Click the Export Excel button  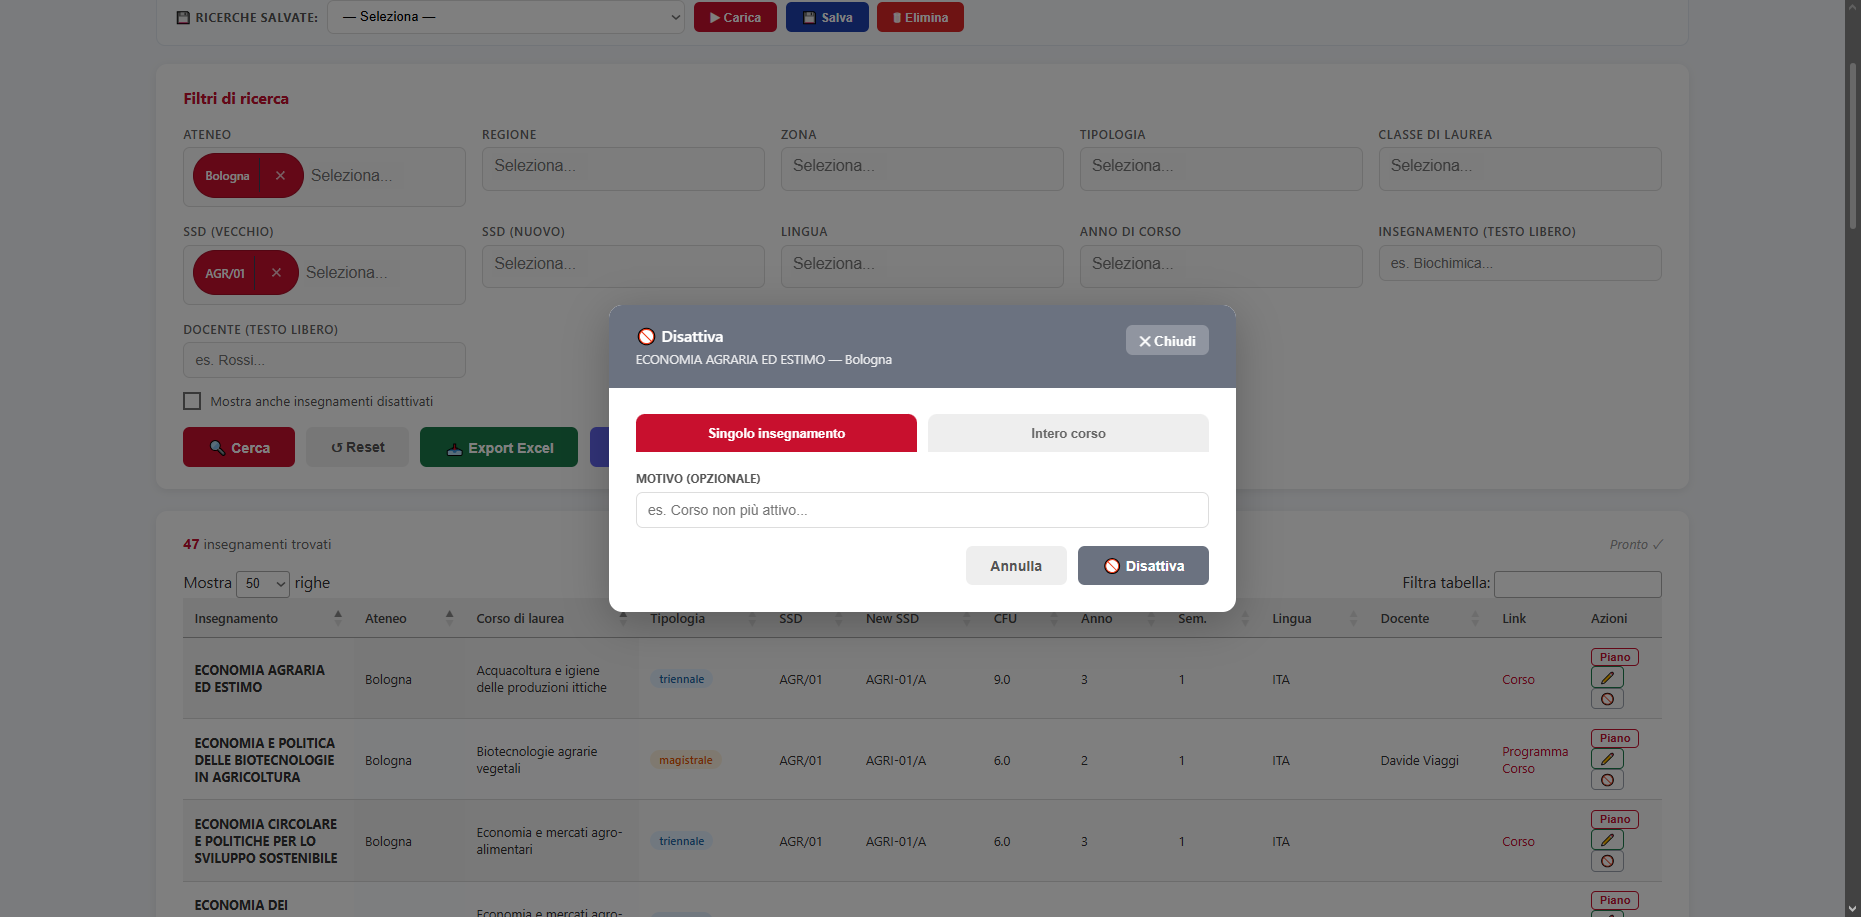[499, 447]
